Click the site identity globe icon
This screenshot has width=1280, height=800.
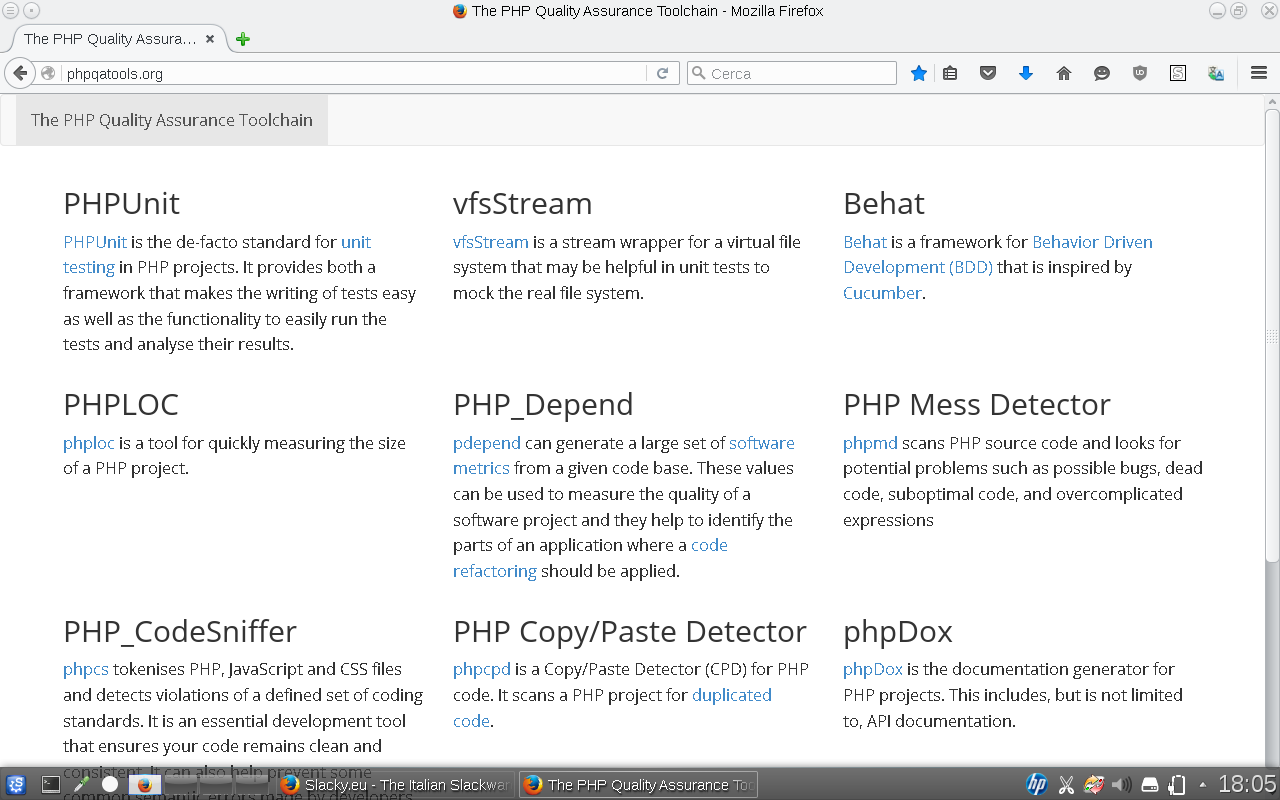pyautogui.click(x=48, y=73)
